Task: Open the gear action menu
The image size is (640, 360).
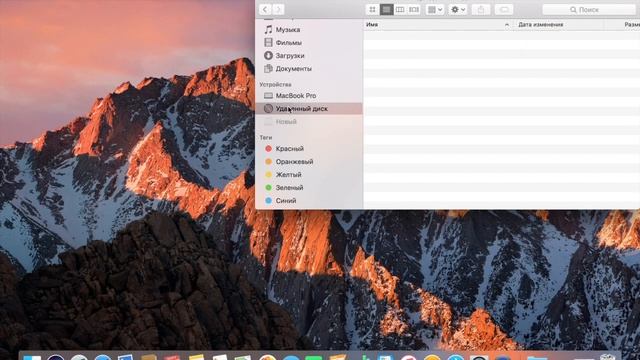Action: (x=458, y=9)
